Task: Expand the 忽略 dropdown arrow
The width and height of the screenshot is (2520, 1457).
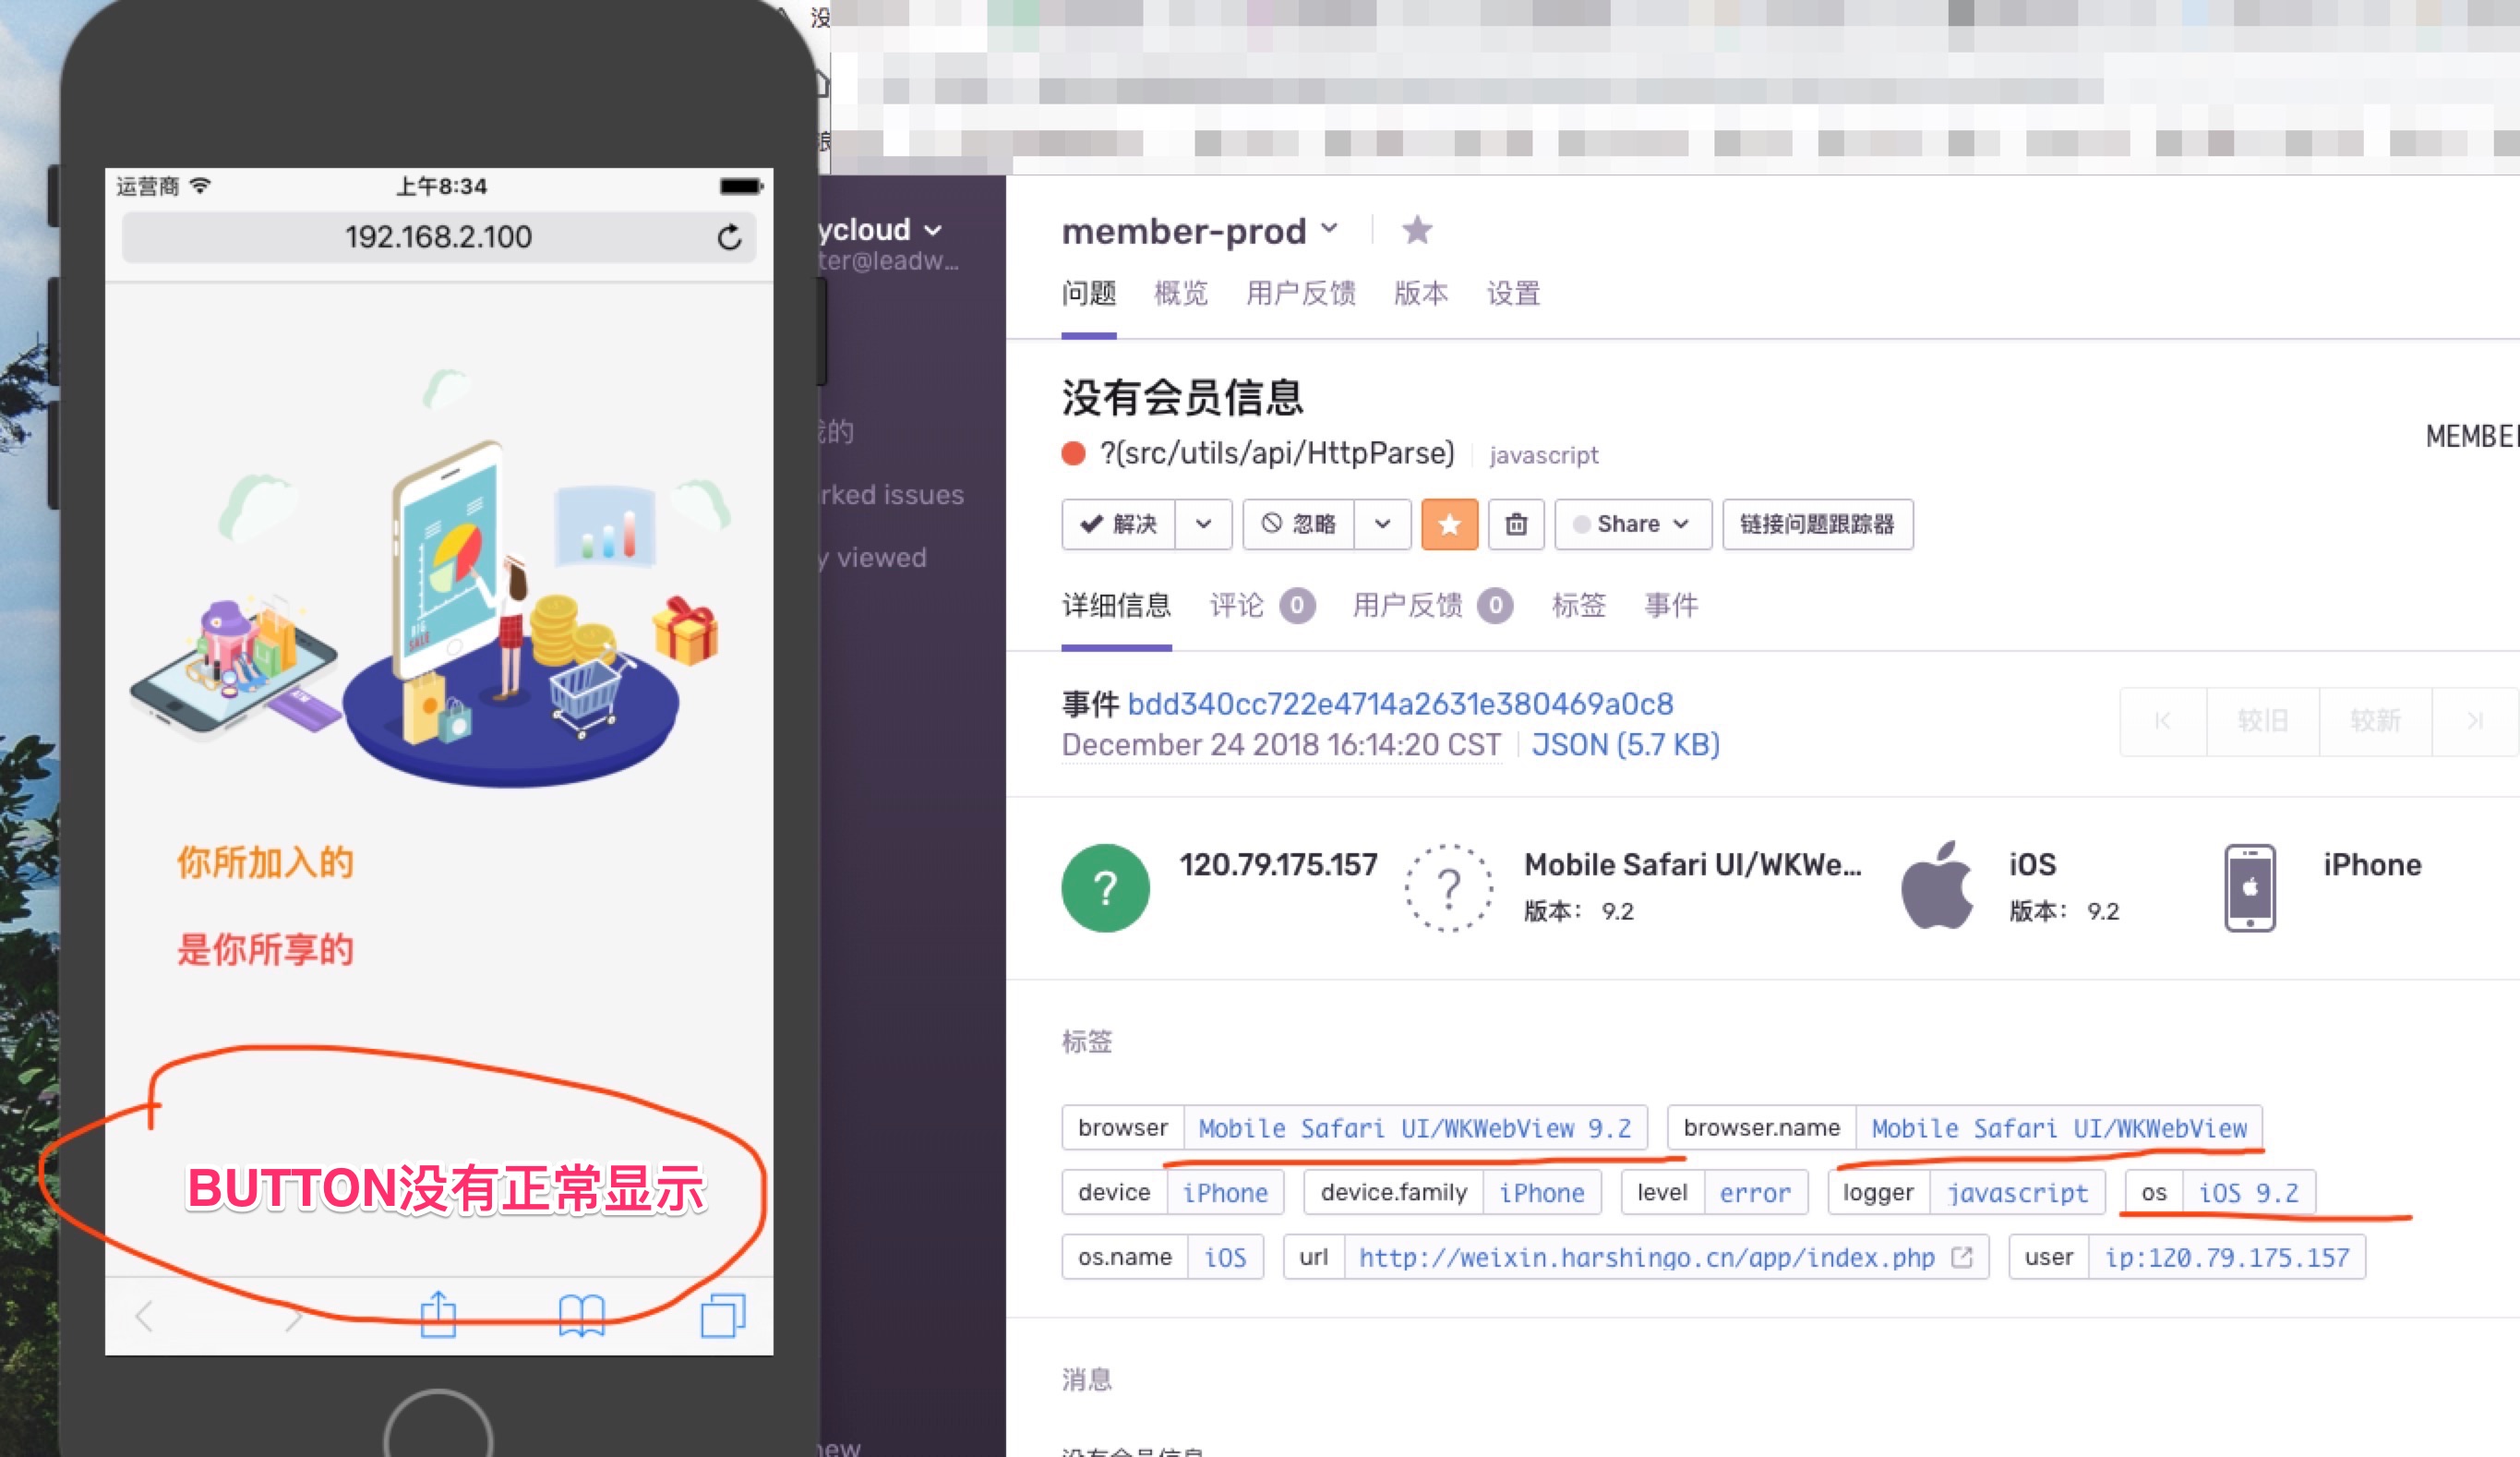Action: [x=1382, y=524]
